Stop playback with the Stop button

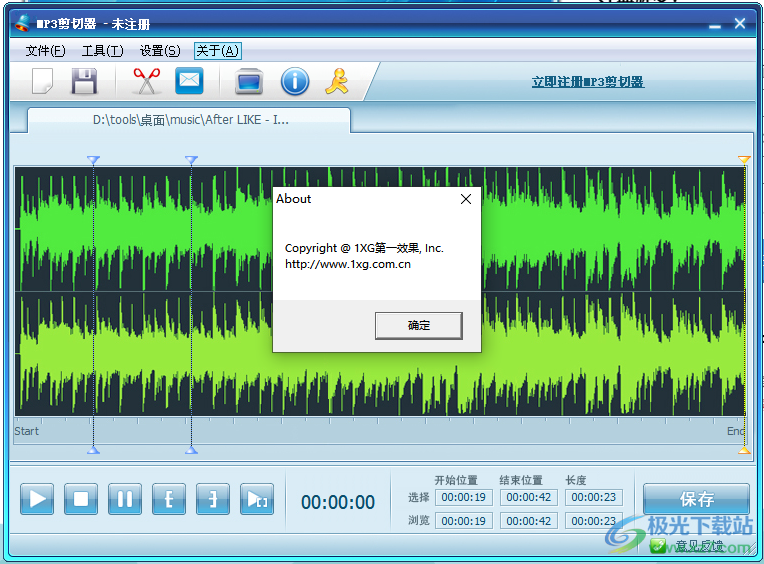[x=81, y=499]
